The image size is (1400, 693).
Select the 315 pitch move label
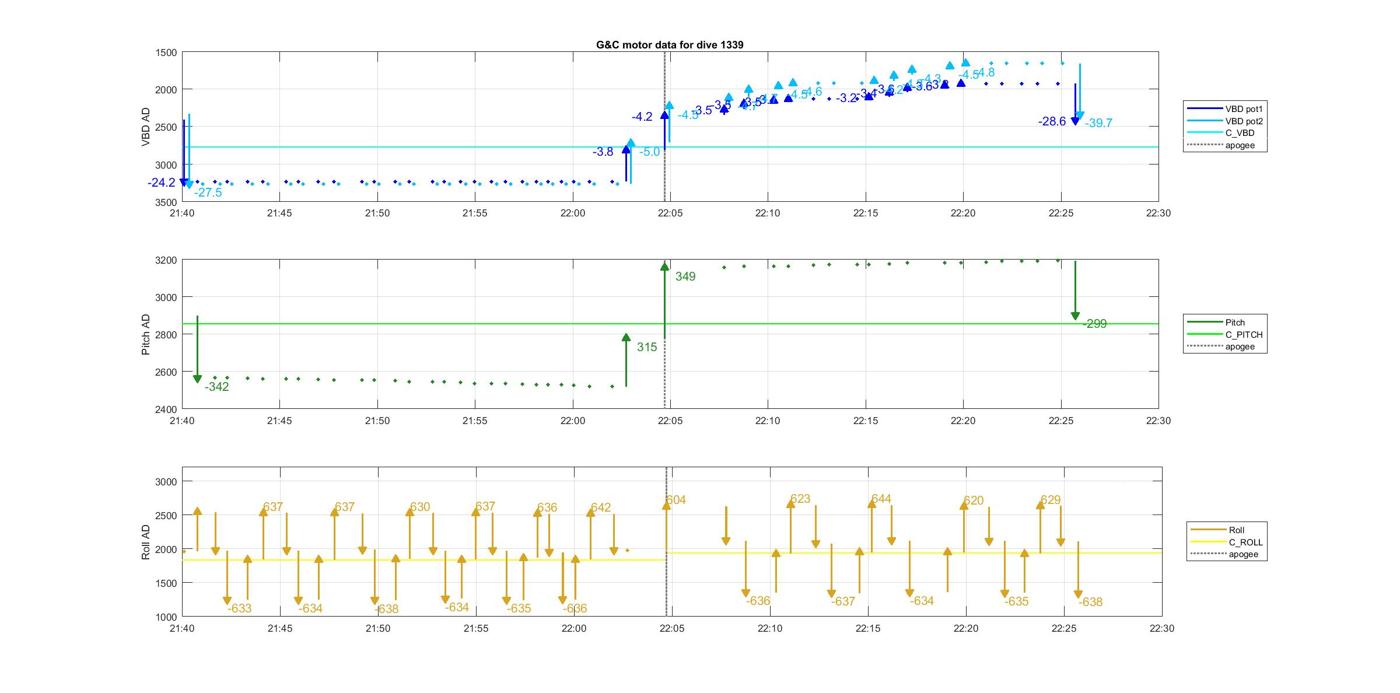pos(646,347)
